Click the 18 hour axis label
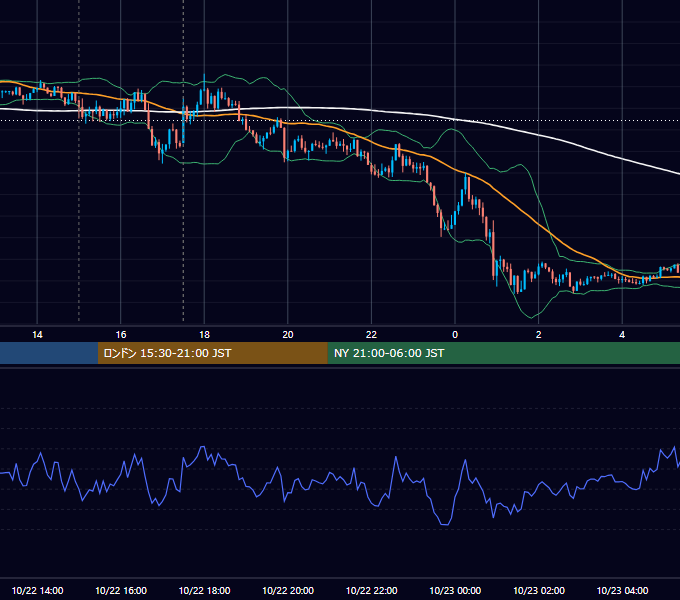Image resolution: width=680 pixels, height=600 pixels. click(x=204, y=335)
